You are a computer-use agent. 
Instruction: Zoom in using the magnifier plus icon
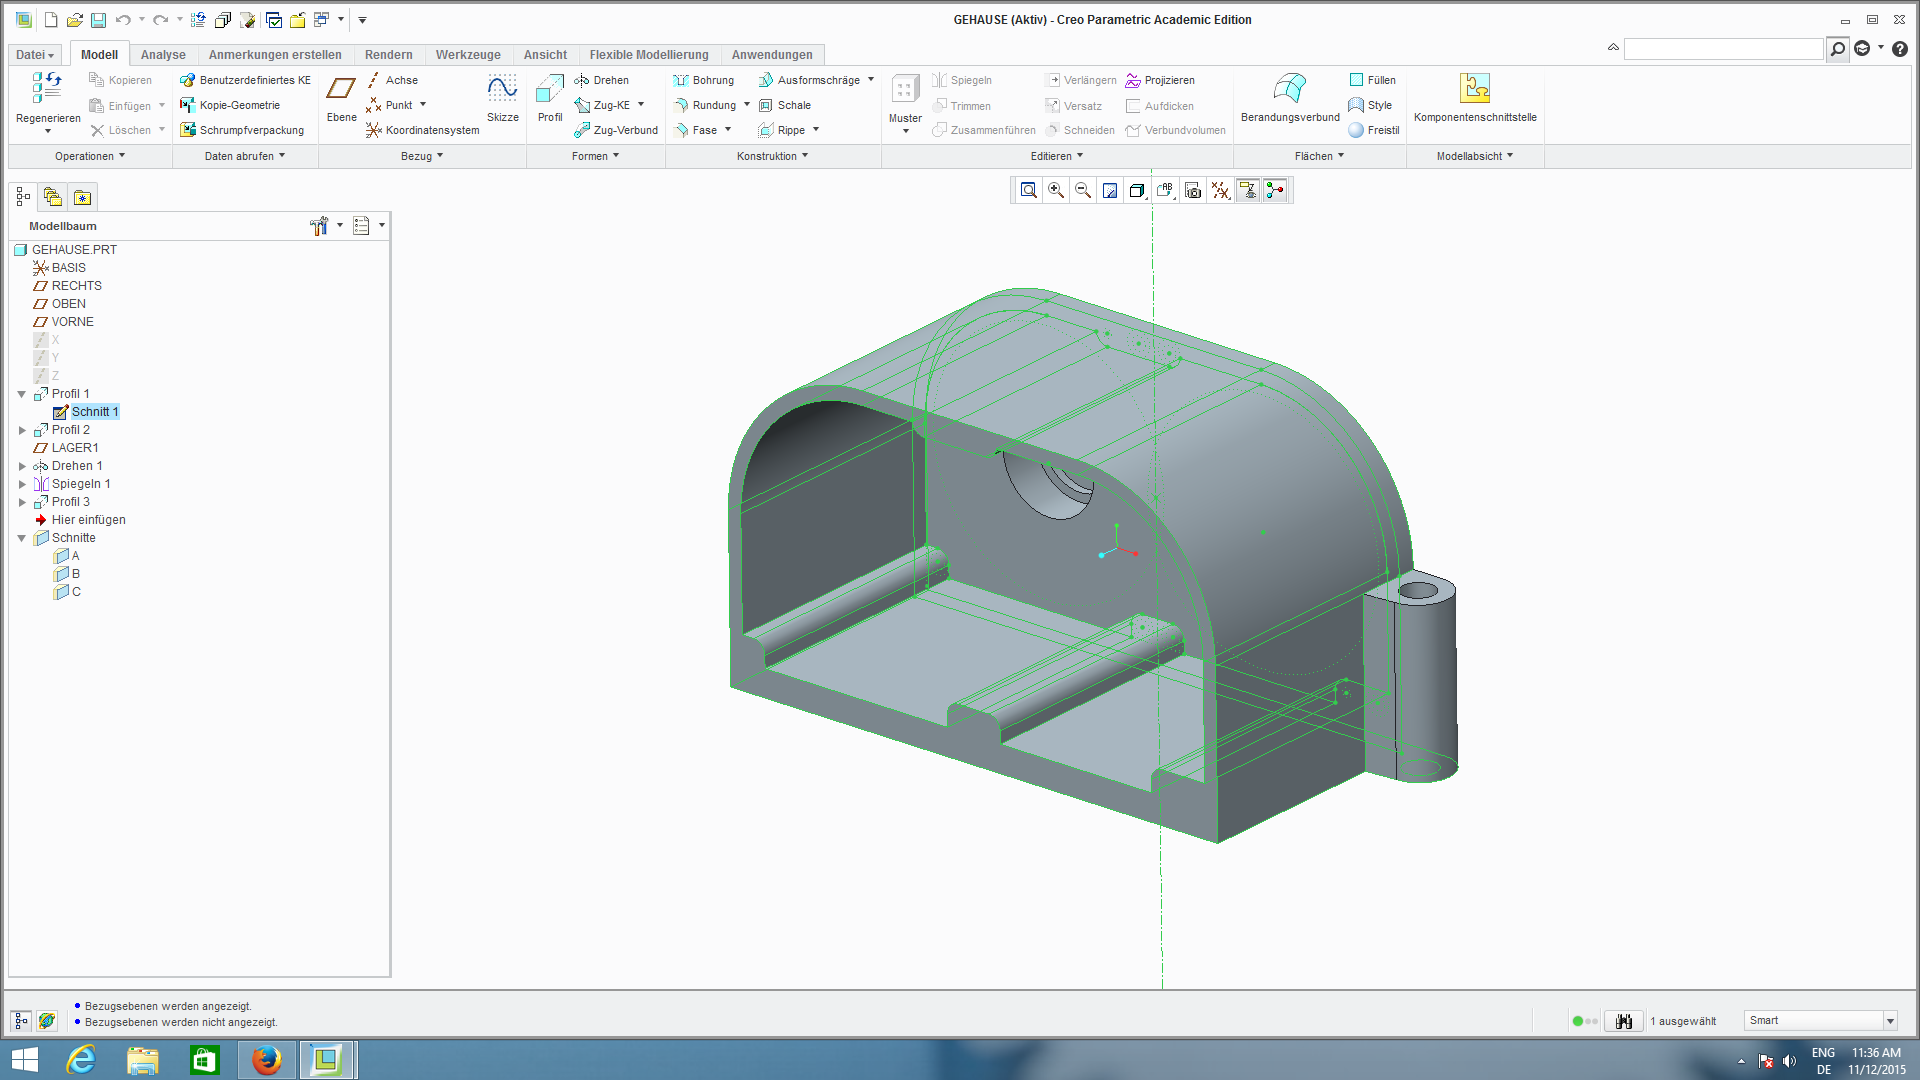tap(1056, 190)
